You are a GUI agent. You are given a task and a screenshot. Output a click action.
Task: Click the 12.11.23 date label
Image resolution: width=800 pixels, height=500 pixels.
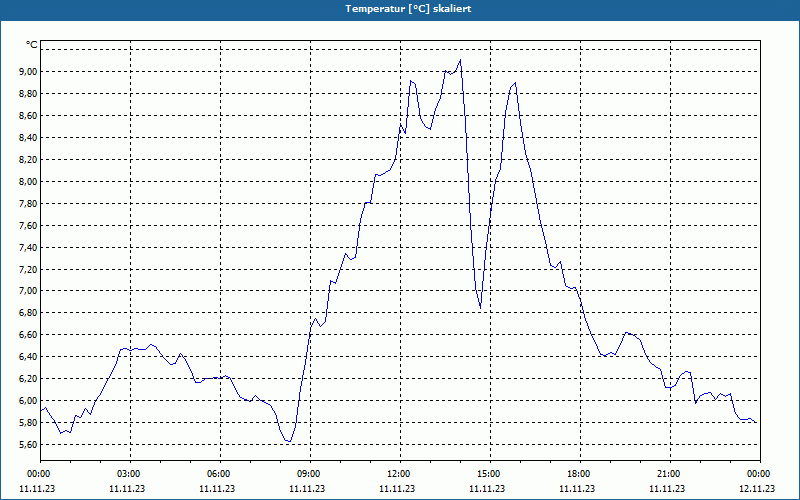pyautogui.click(x=757, y=488)
